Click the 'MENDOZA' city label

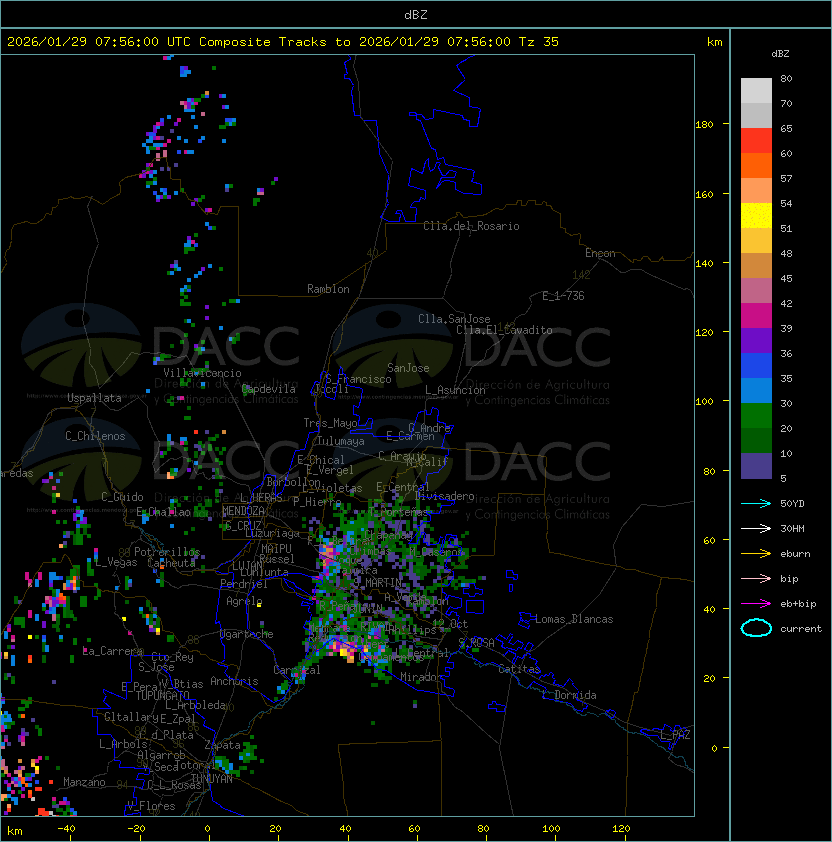[x=243, y=511]
